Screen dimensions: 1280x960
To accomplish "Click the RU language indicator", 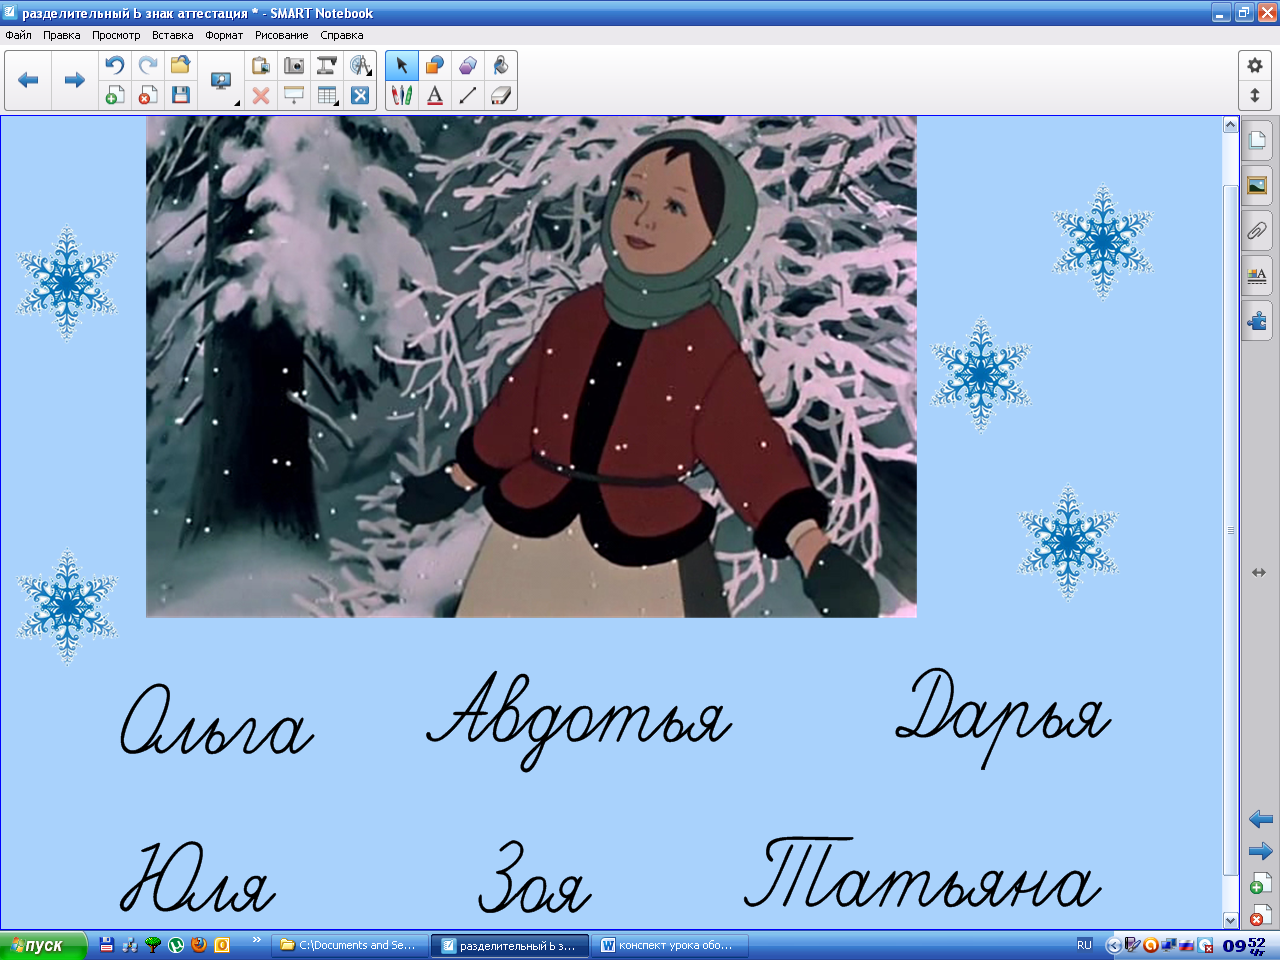I will pos(1085,945).
